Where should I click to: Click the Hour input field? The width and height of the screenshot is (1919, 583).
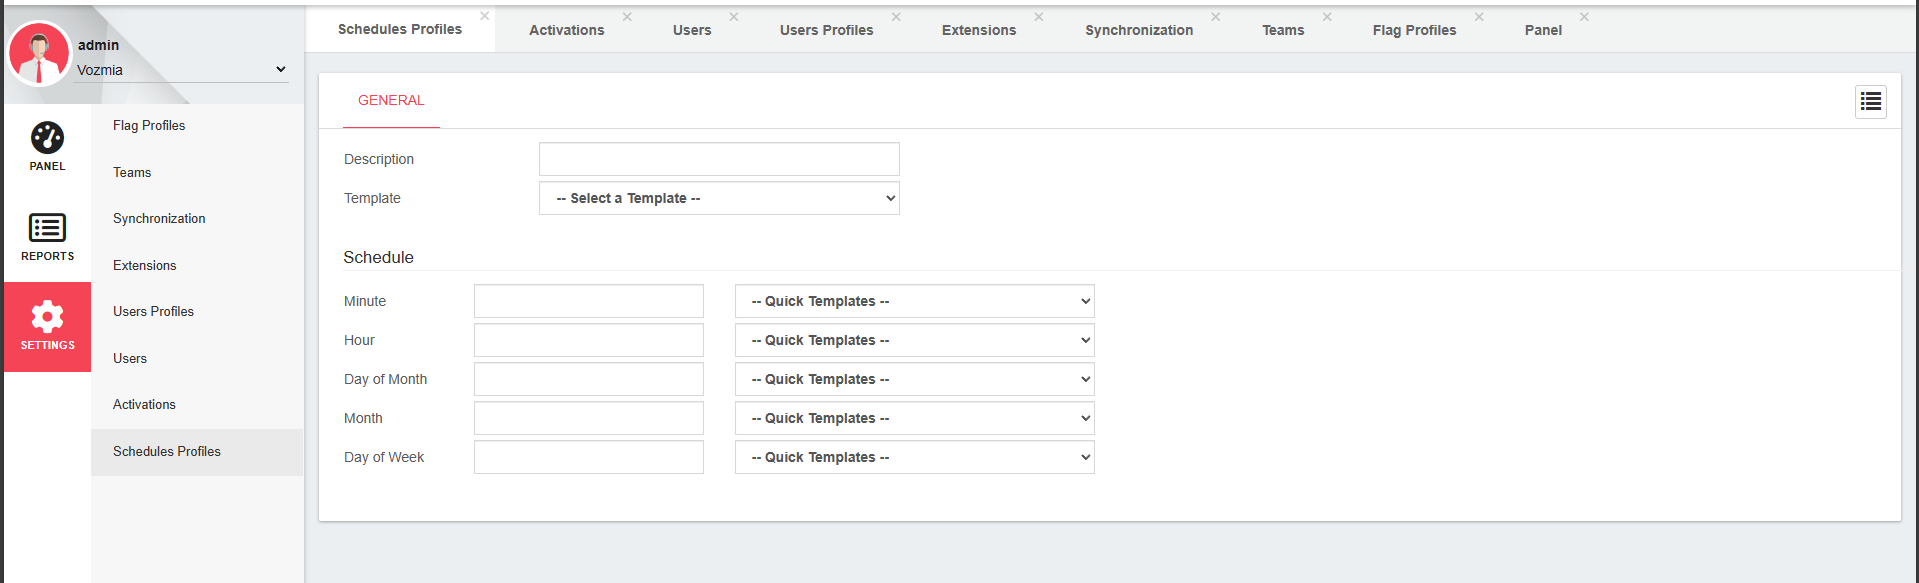(x=588, y=340)
